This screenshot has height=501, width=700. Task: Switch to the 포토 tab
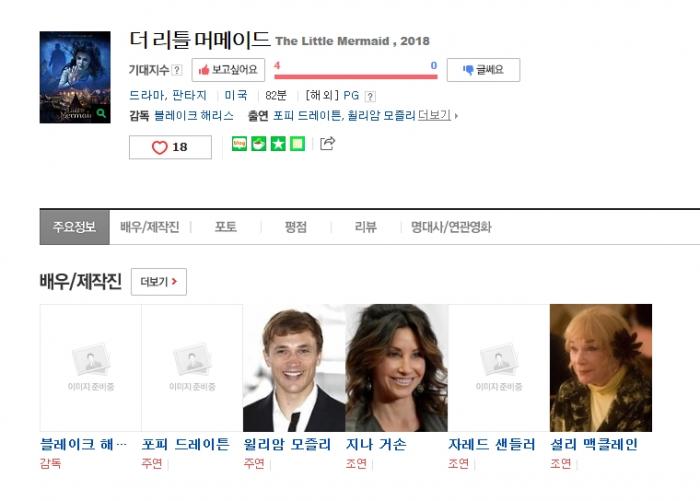[x=225, y=227]
